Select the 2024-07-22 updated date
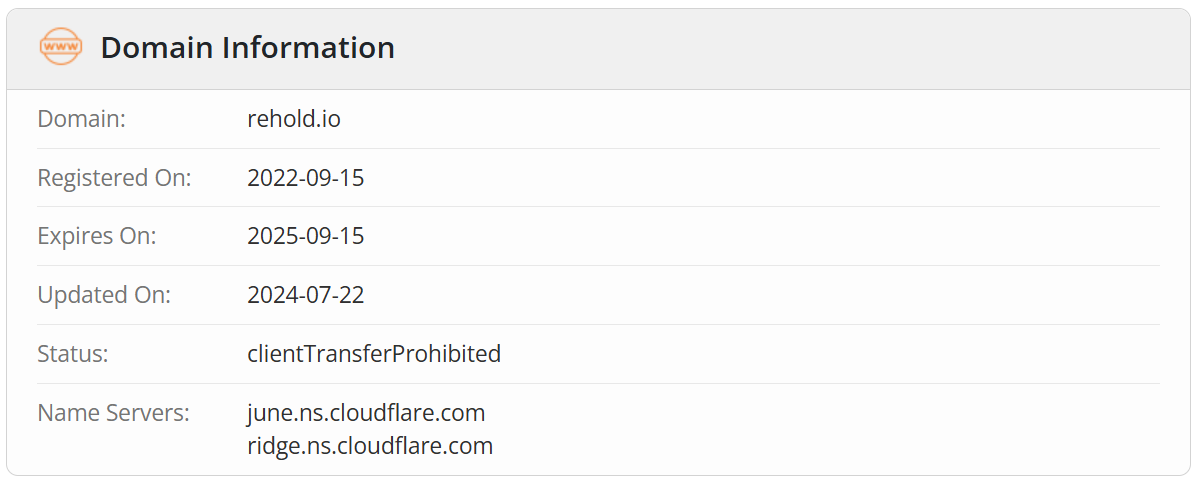 click(x=305, y=295)
